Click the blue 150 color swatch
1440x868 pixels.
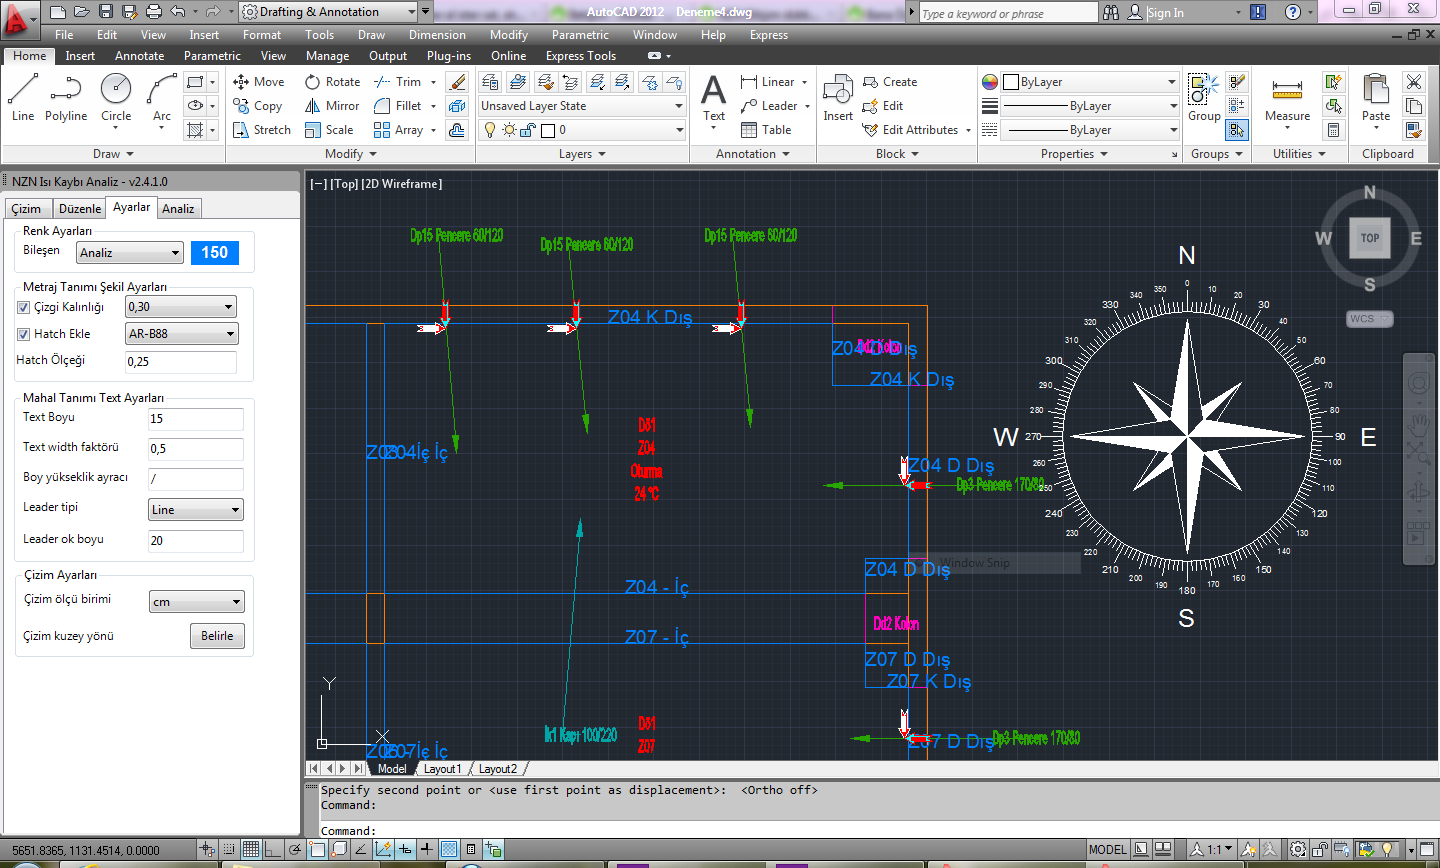(x=215, y=253)
